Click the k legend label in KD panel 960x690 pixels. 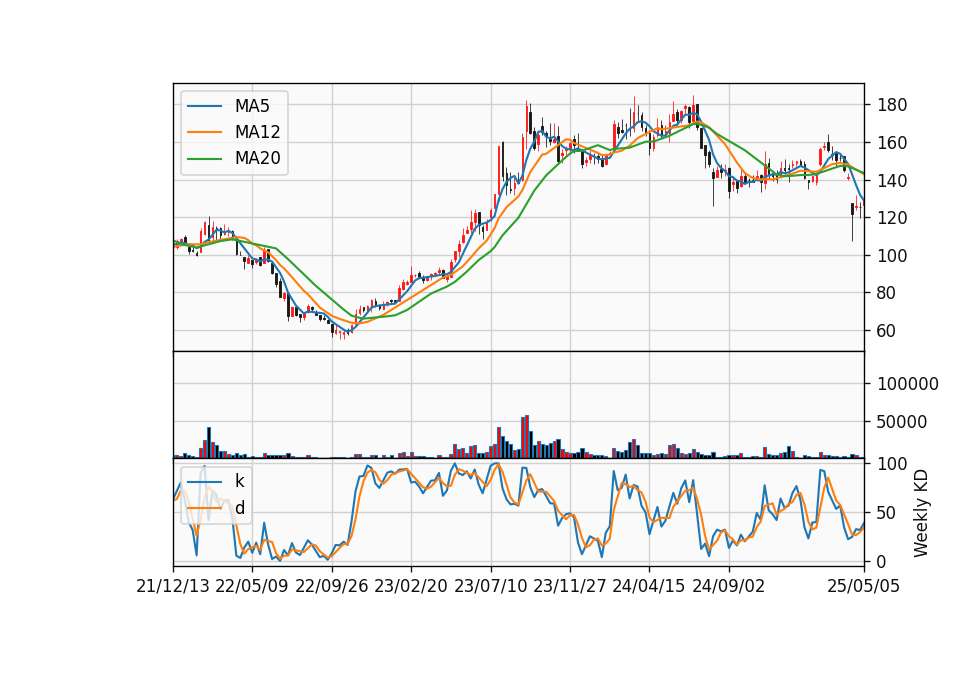pos(239,481)
